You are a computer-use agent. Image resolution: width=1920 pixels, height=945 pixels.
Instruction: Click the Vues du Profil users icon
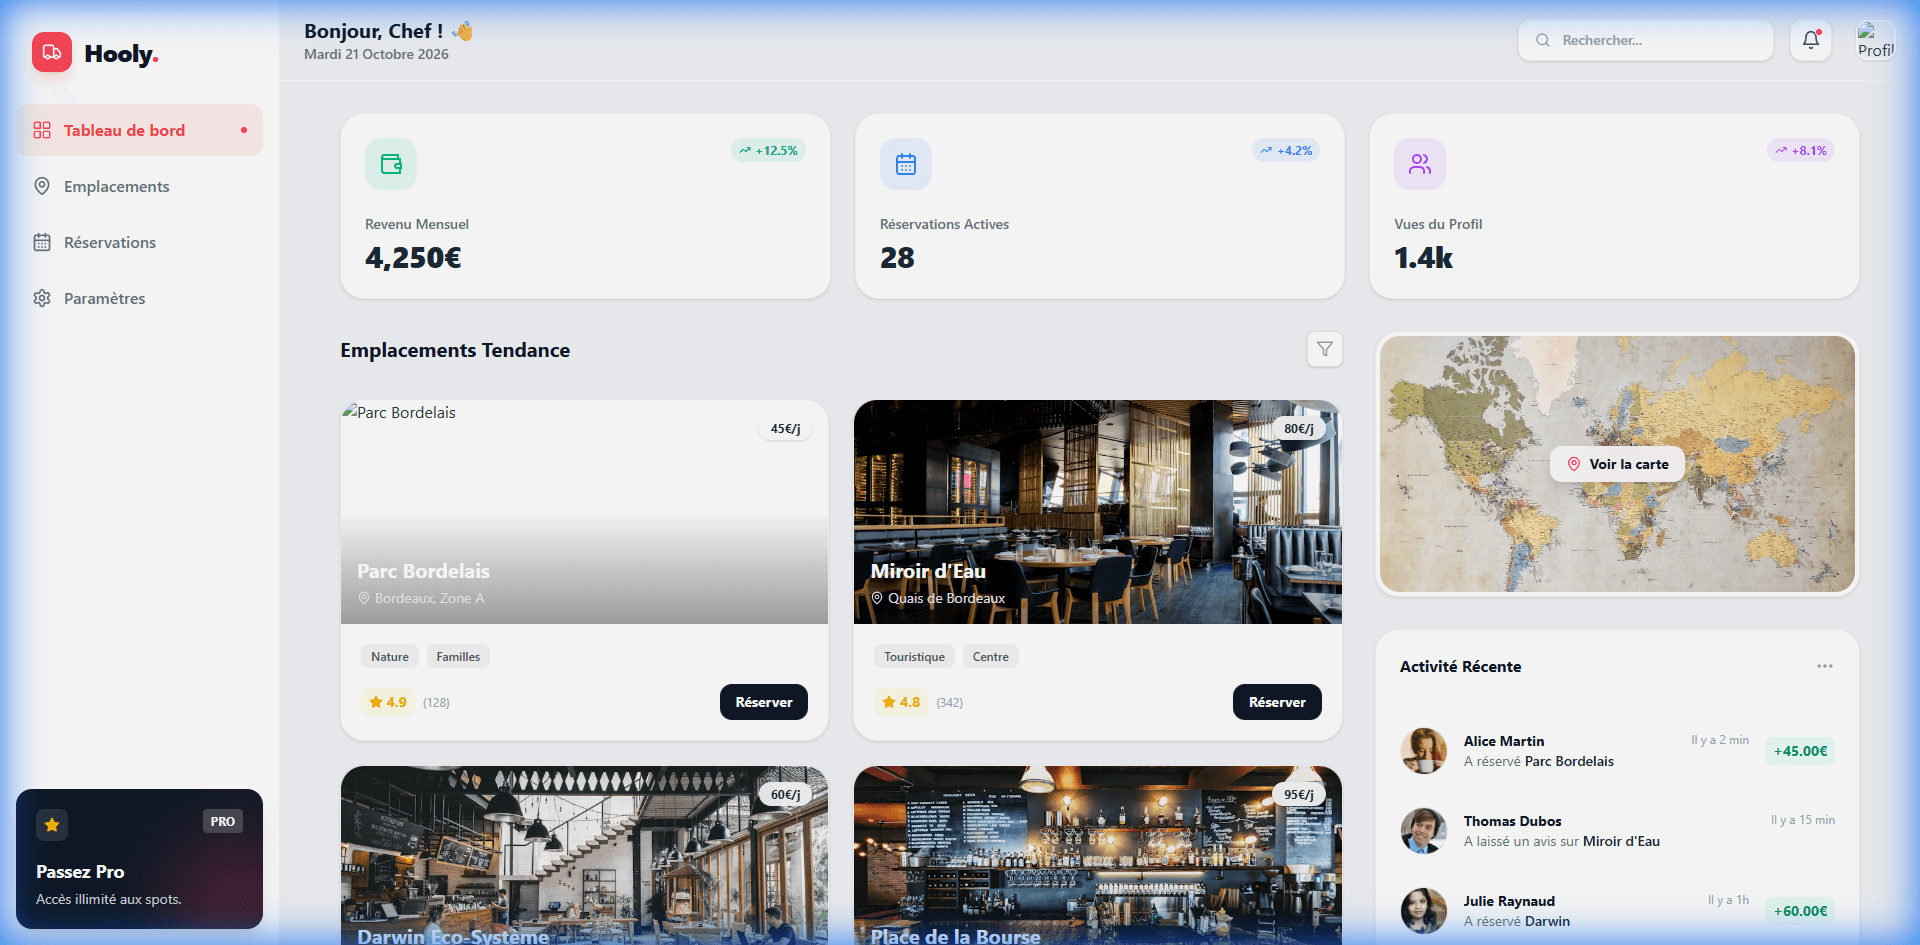[1419, 164]
